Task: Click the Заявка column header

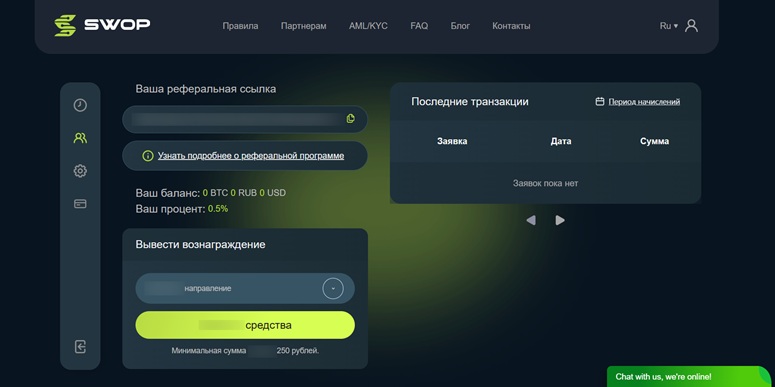Action: (x=452, y=141)
